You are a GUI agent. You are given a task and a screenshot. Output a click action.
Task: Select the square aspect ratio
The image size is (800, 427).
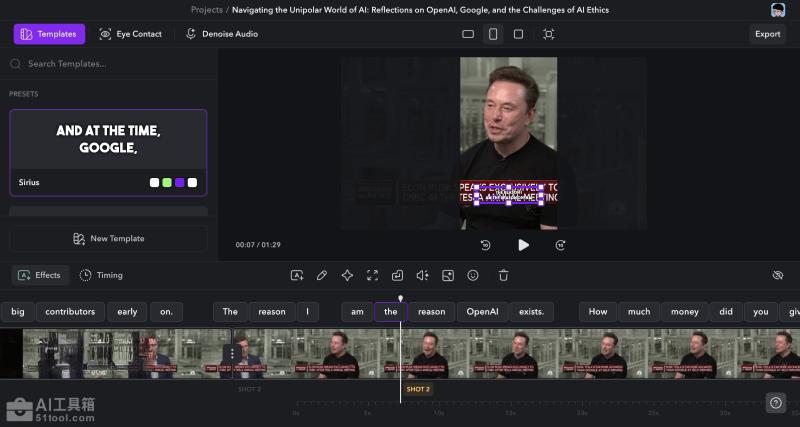[x=518, y=34]
